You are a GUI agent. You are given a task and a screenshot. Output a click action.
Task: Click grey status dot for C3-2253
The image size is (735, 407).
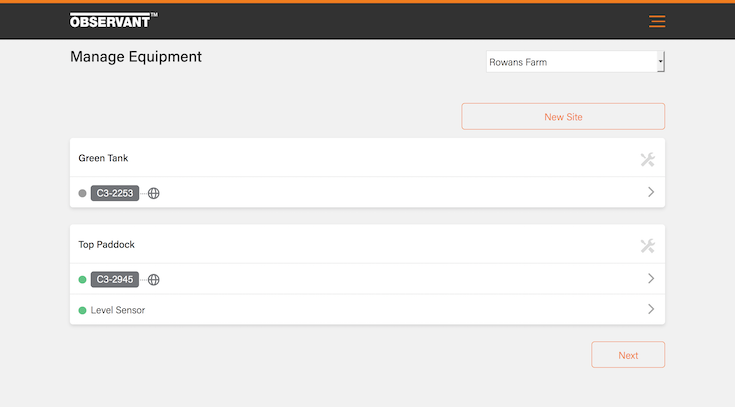point(82,193)
